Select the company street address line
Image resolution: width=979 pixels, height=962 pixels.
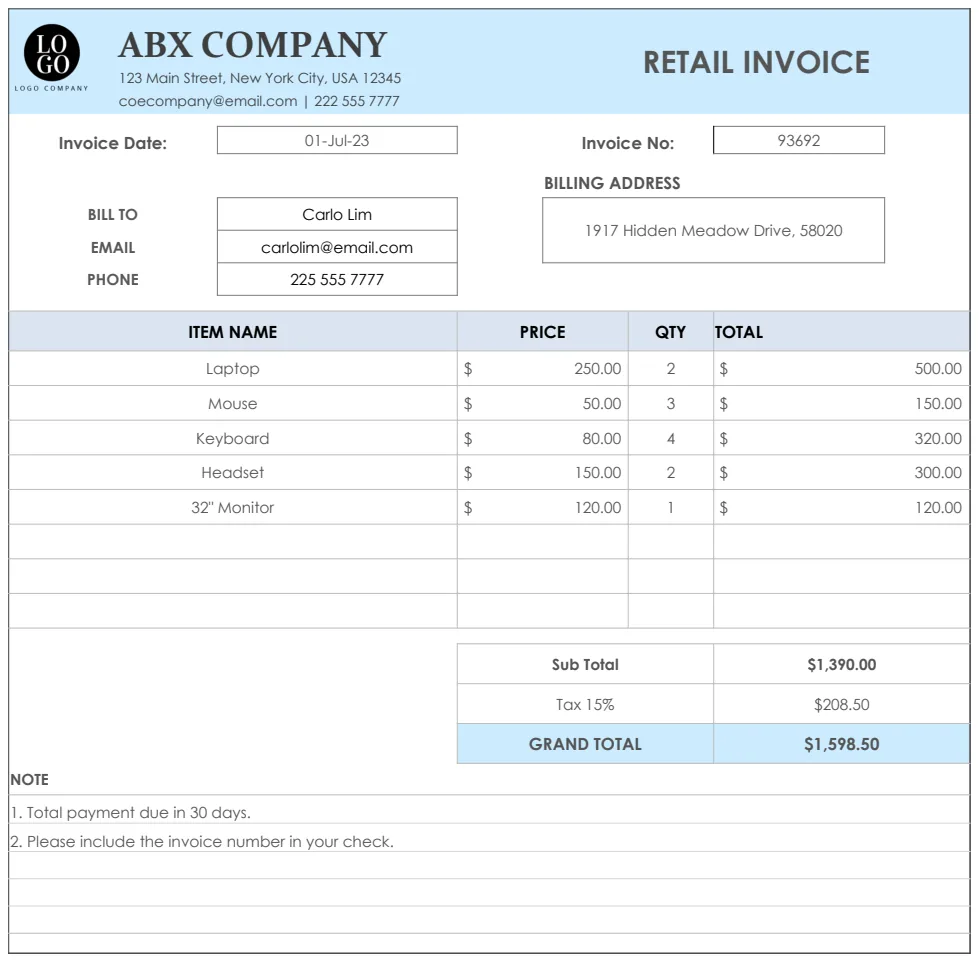[x=260, y=78]
